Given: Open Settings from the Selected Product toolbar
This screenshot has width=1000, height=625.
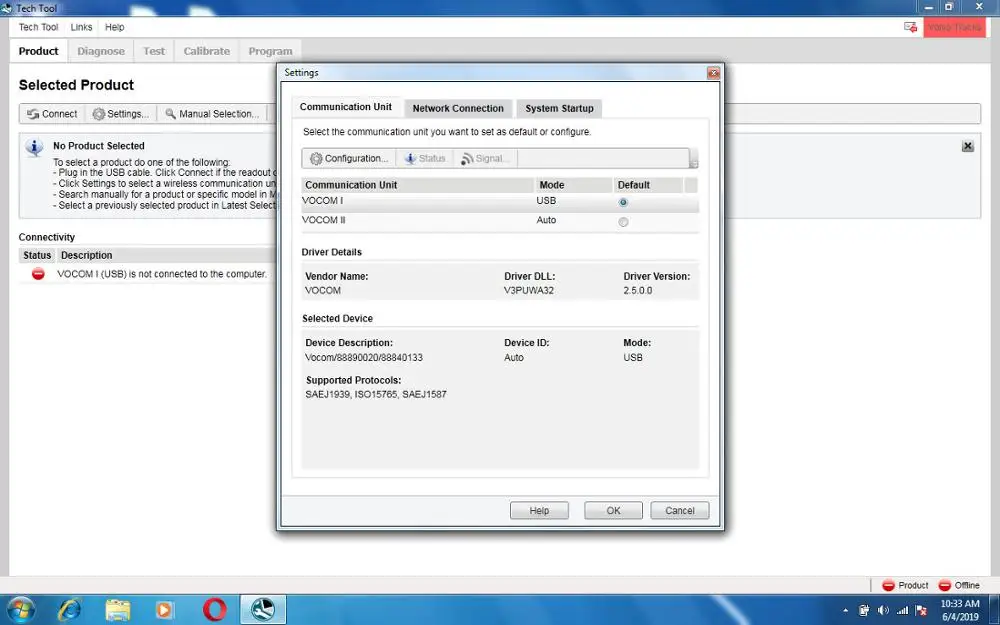Looking at the screenshot, I should [121, 114].
